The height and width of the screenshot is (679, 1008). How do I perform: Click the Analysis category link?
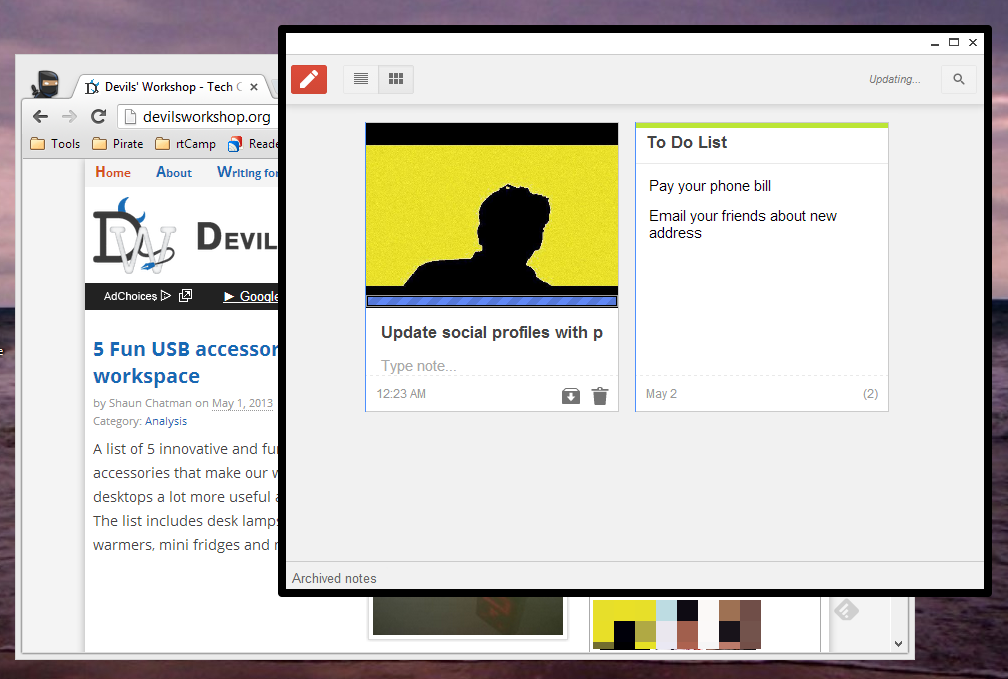click(166, 421)
